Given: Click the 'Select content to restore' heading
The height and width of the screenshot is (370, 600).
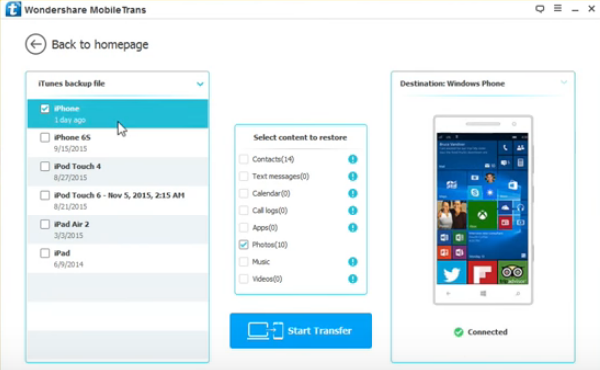Looking at the screenshot, I should tap(300, 137).
